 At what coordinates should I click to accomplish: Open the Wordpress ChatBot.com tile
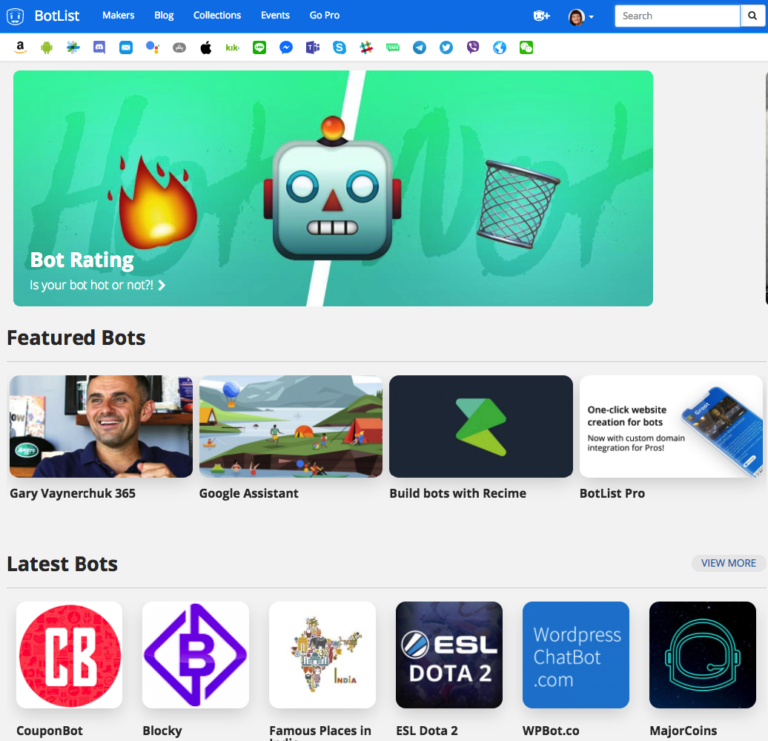(576, 655)
